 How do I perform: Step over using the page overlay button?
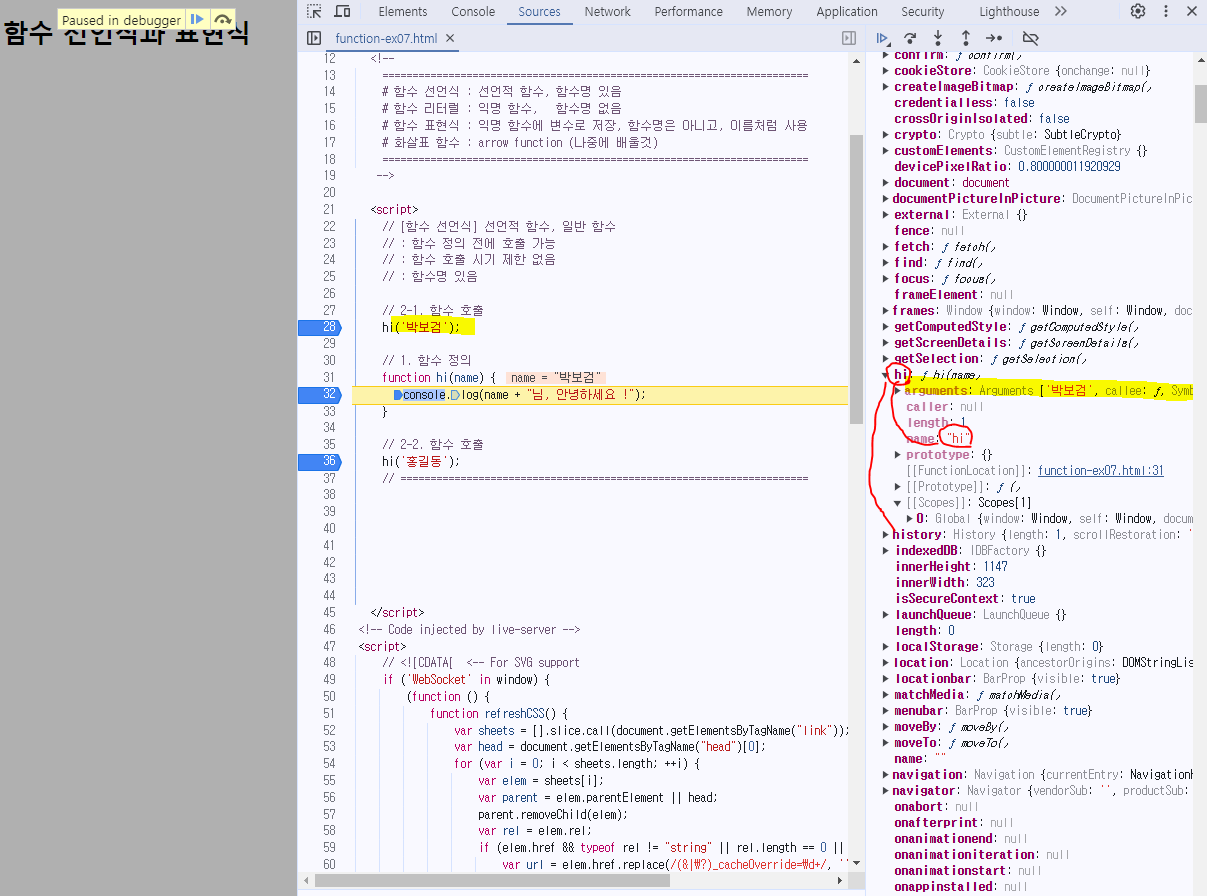pos(223,19)
